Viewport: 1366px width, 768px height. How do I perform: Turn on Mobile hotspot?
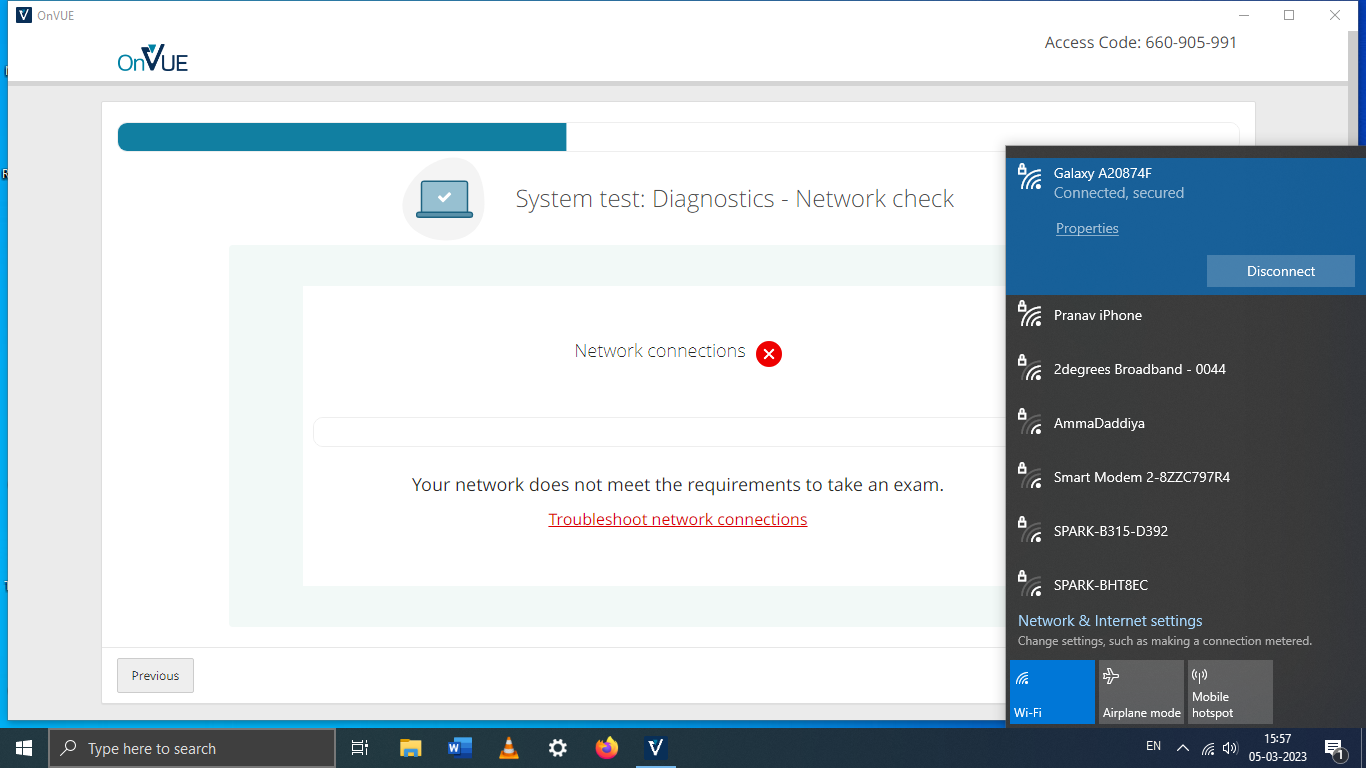(1229, 691)
